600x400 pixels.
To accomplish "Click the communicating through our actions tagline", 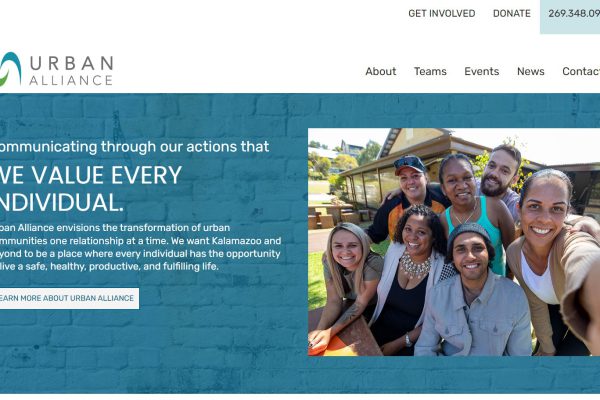I will tap(134, 147).
